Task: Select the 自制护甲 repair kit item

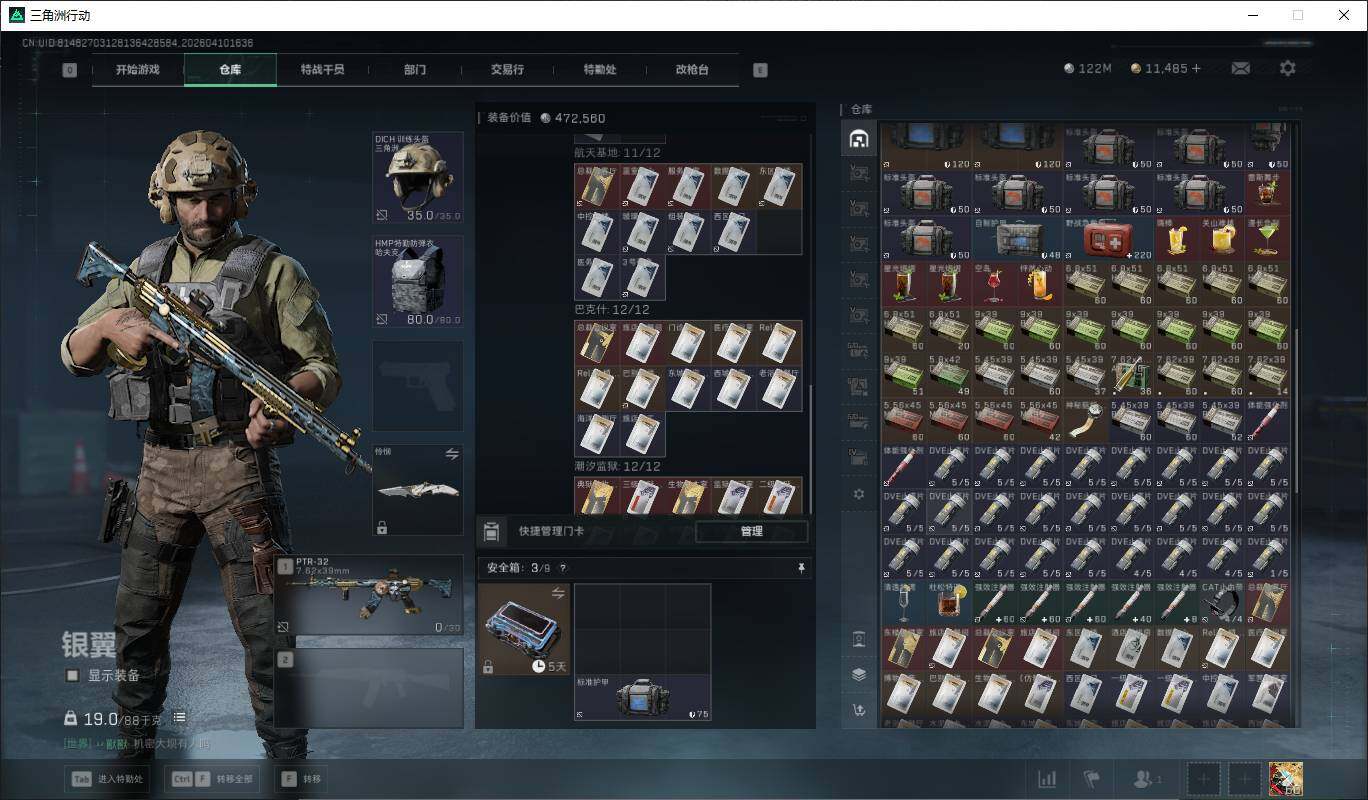Action: (x=1019, y=239)
